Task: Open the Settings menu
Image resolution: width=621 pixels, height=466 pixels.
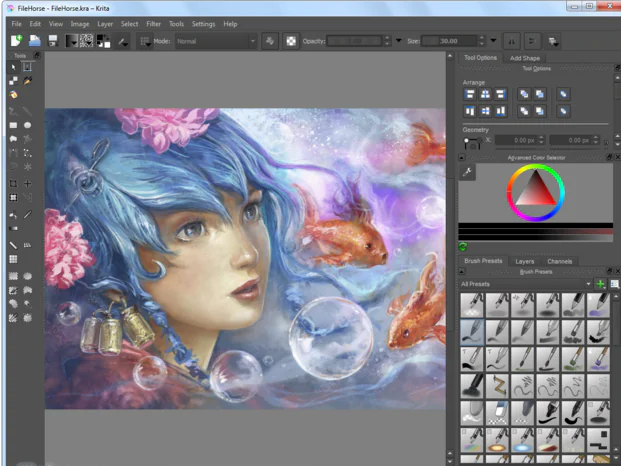Action: coord(203,24)
